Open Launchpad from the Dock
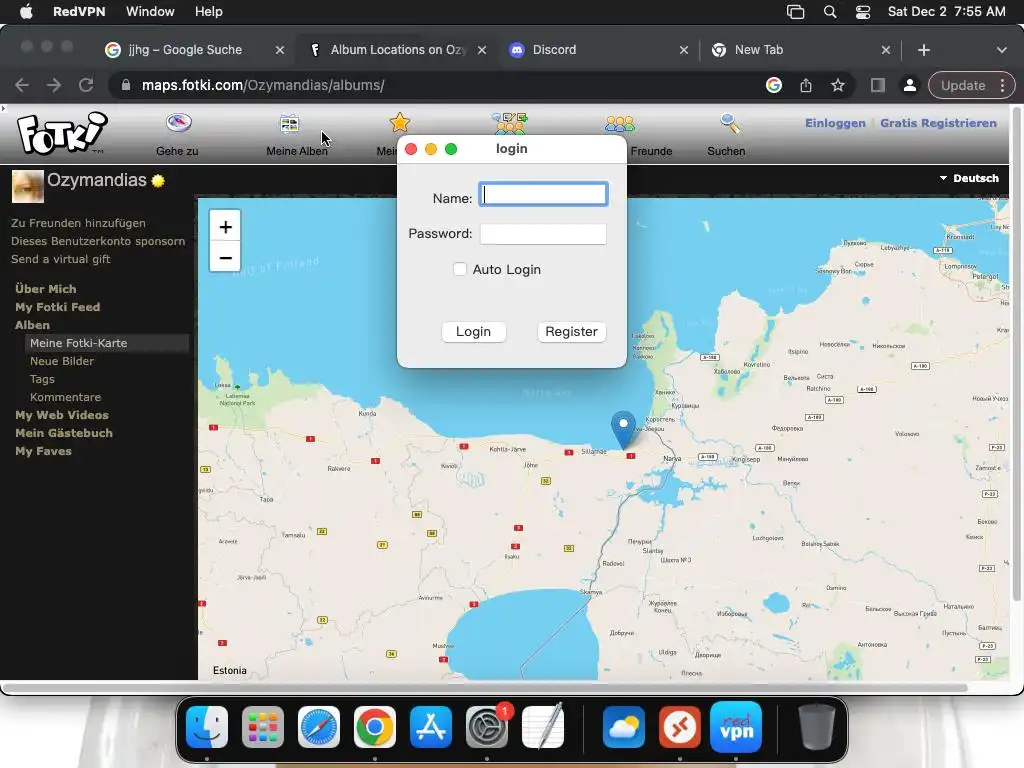 click(x=263, y=726)
